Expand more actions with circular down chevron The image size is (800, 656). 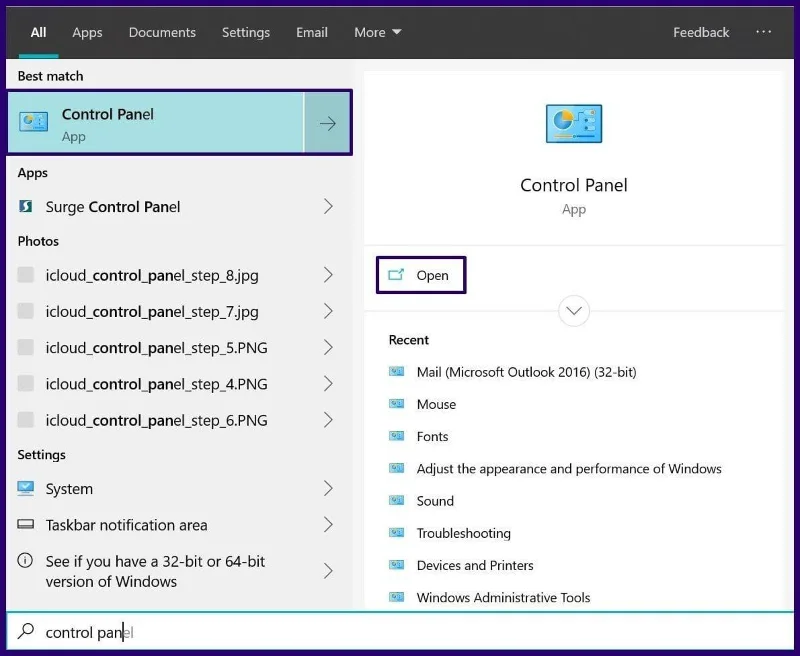pos(574,311)
